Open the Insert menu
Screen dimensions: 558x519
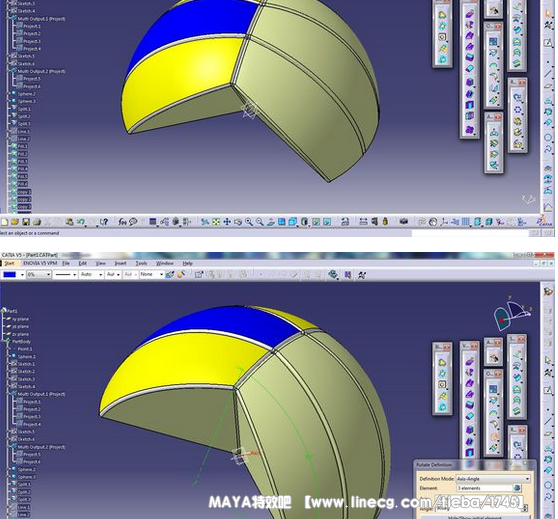(121, 263)
